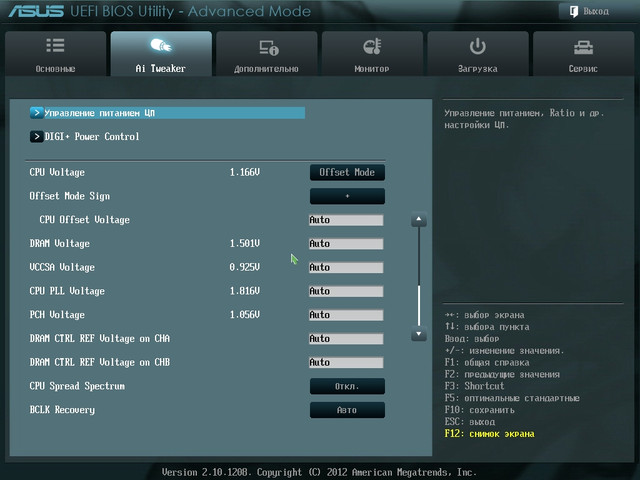Change the Offset Mode Sign plus selector
Viewport: 640px width, 480px height.
tap(347, 196)
